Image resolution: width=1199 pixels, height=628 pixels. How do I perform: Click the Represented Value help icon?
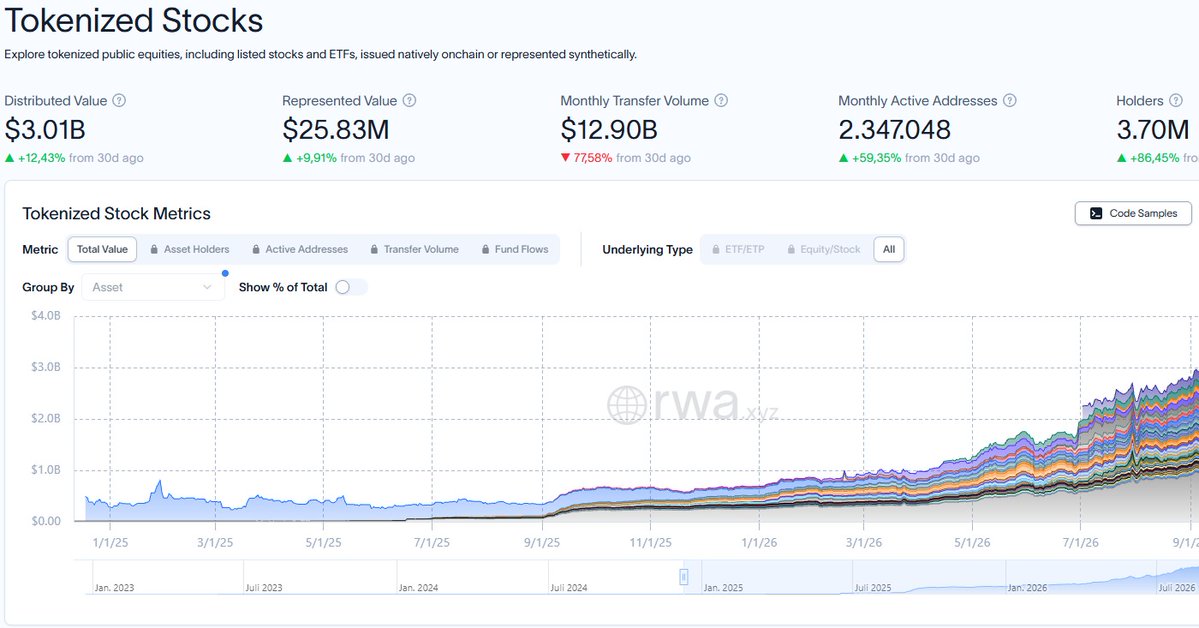(409, 100)
